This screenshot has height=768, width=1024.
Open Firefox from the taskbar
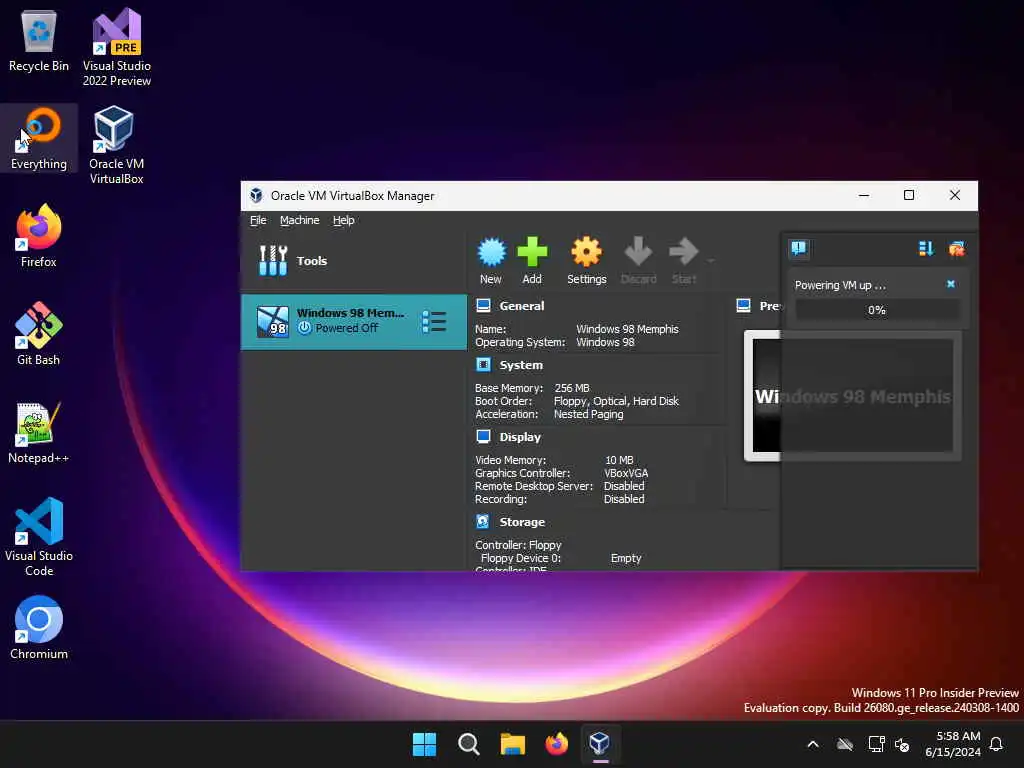pyautogui.click(x=557, y=744)
